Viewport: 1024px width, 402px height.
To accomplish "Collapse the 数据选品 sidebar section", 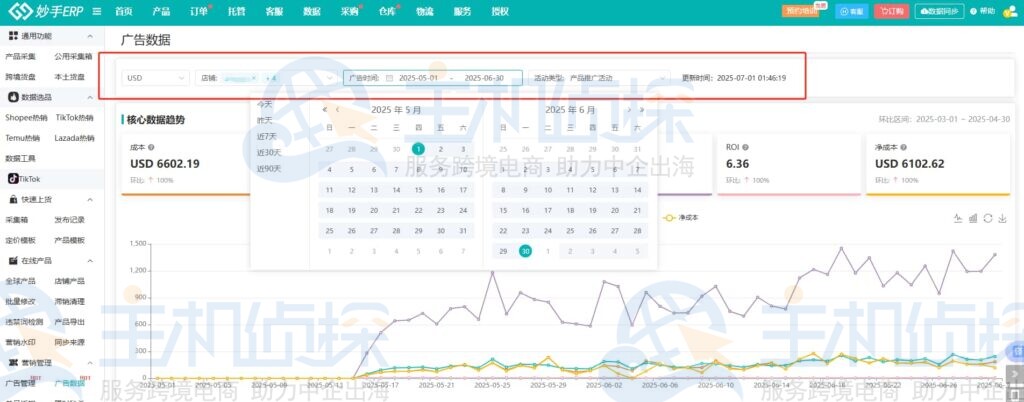I will 89,97.
